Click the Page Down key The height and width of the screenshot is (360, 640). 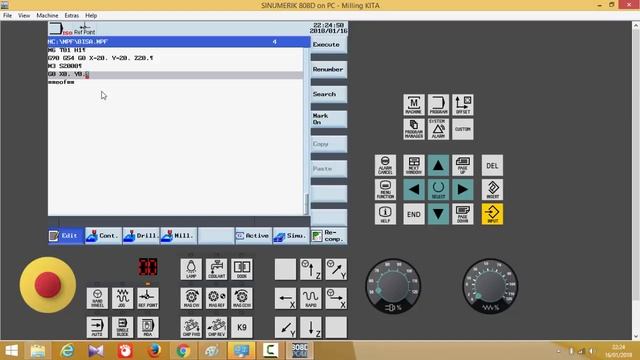coord(462,214)
